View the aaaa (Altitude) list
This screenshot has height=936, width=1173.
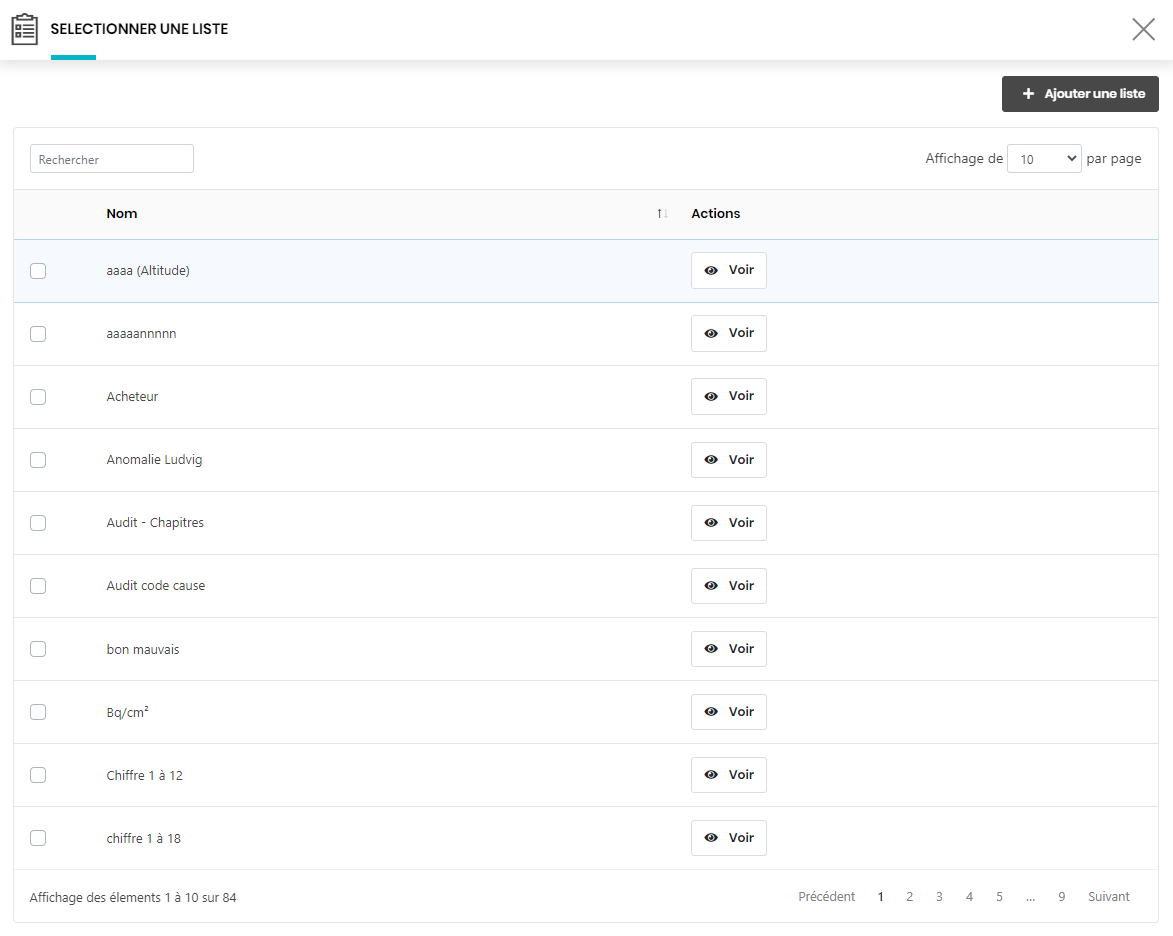pos(728,271)
